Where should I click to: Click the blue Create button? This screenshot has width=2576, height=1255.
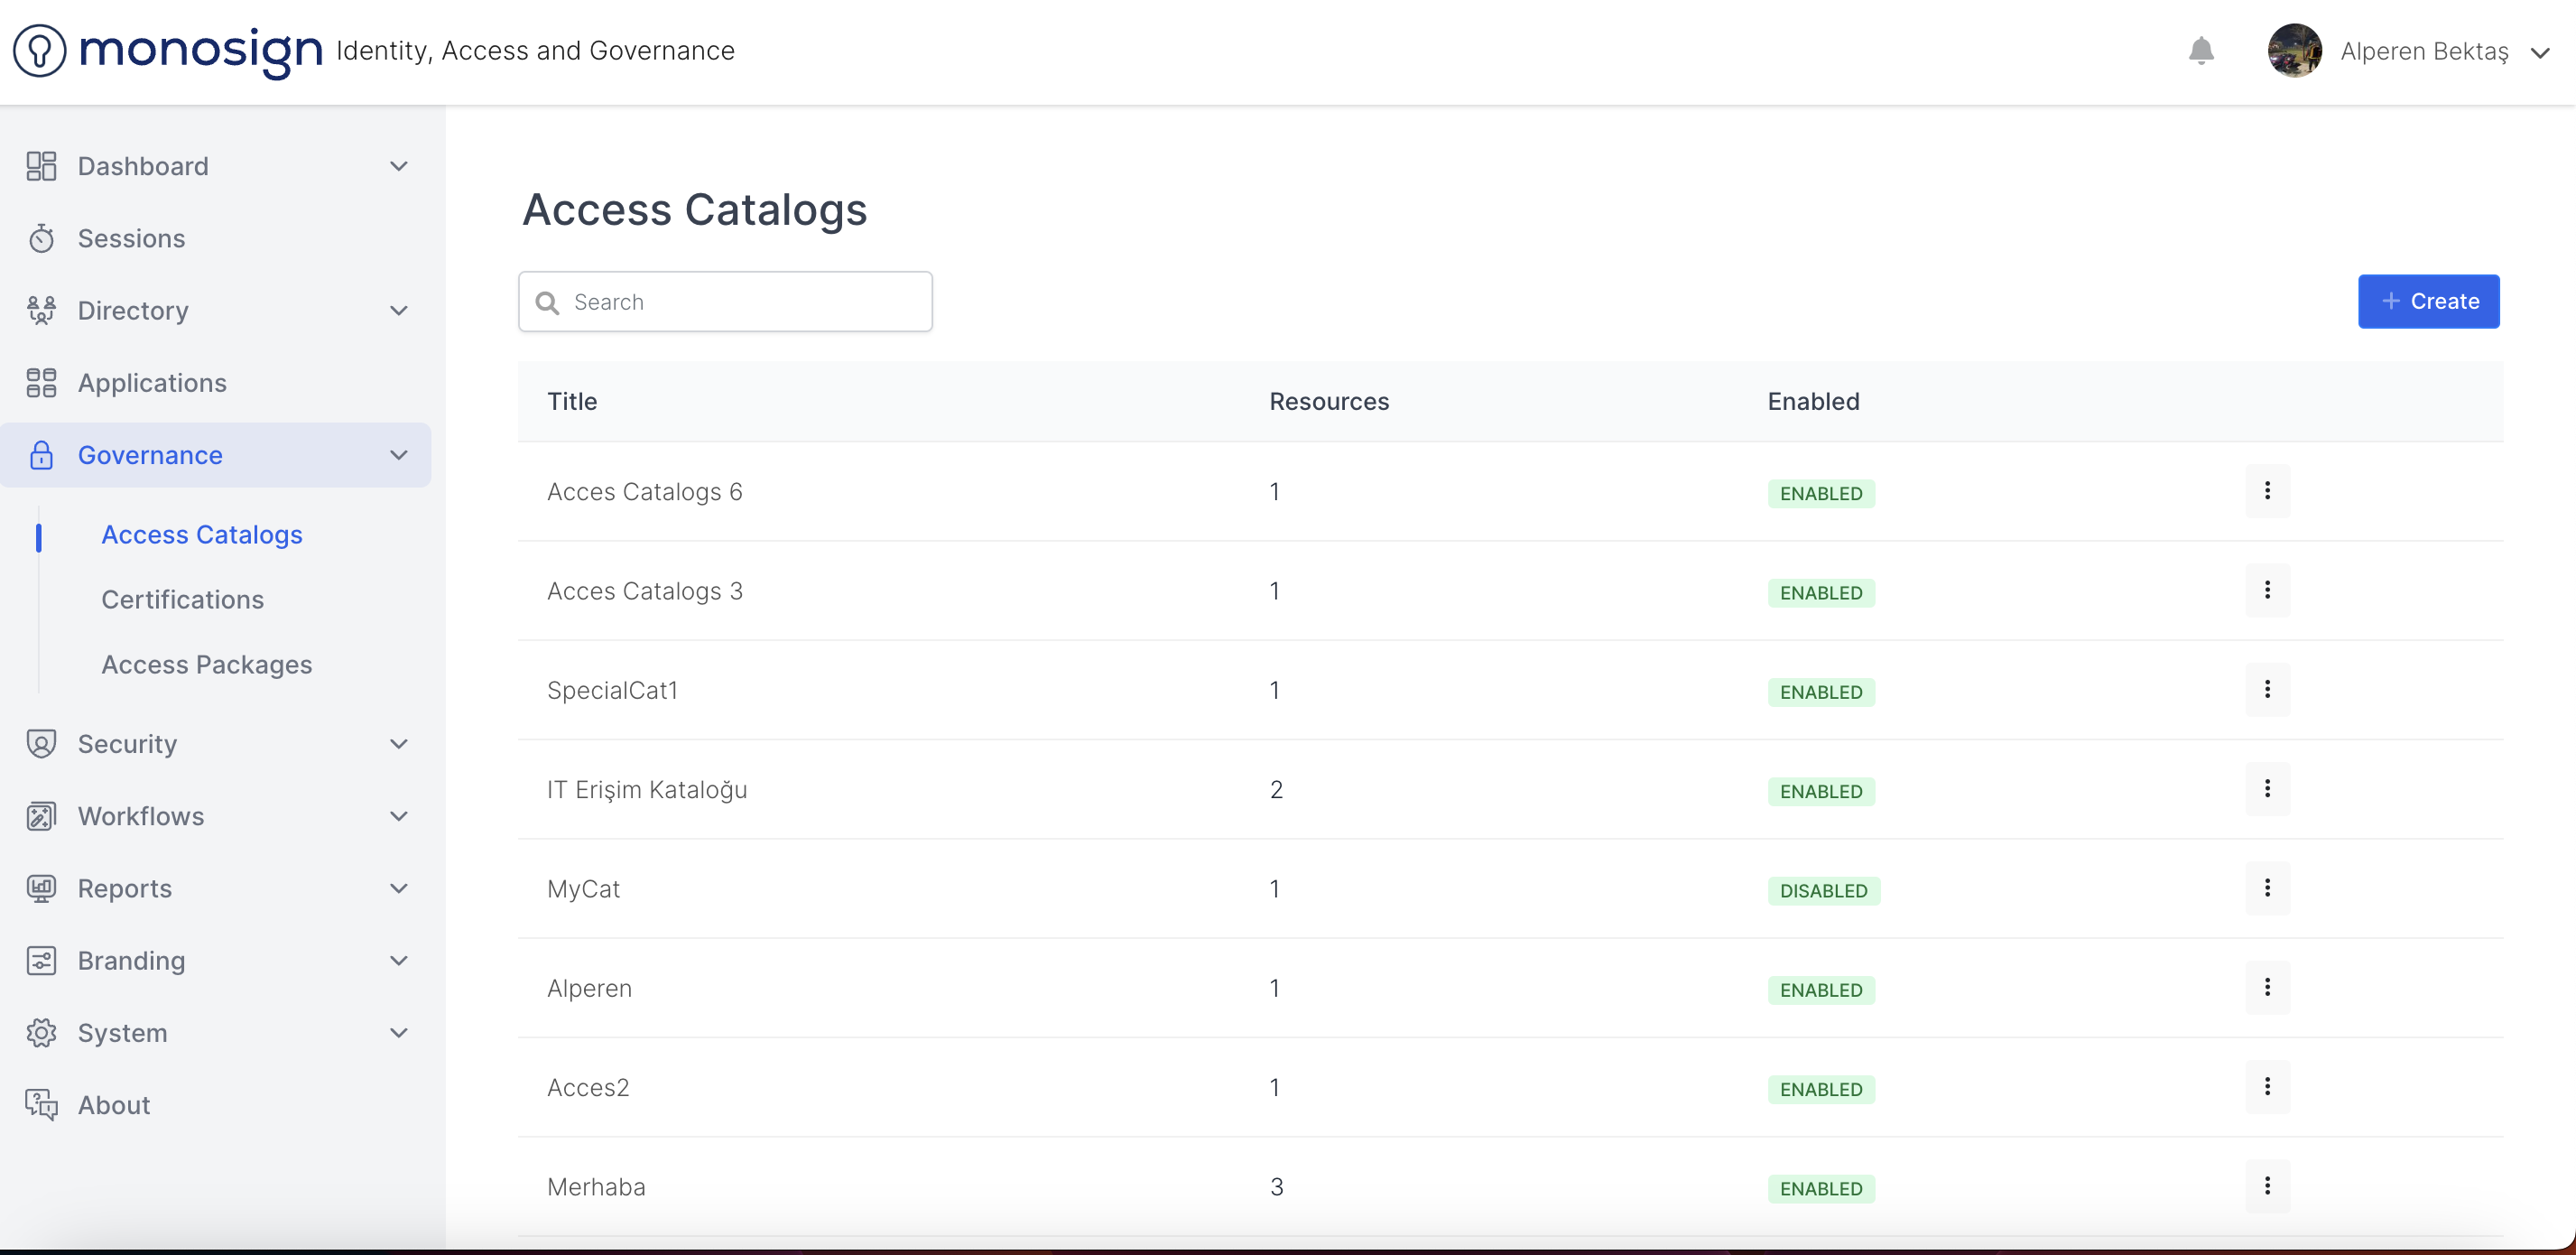[2428, 301]
